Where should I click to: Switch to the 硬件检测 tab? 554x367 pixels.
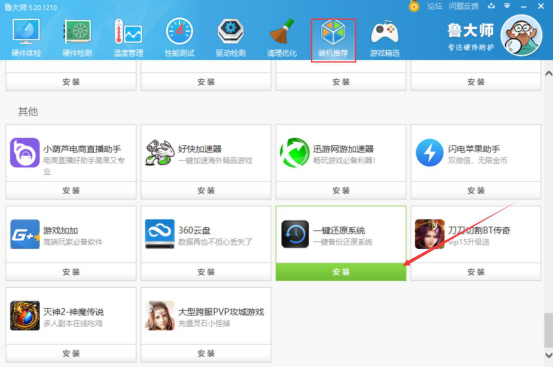pos(77,38)
